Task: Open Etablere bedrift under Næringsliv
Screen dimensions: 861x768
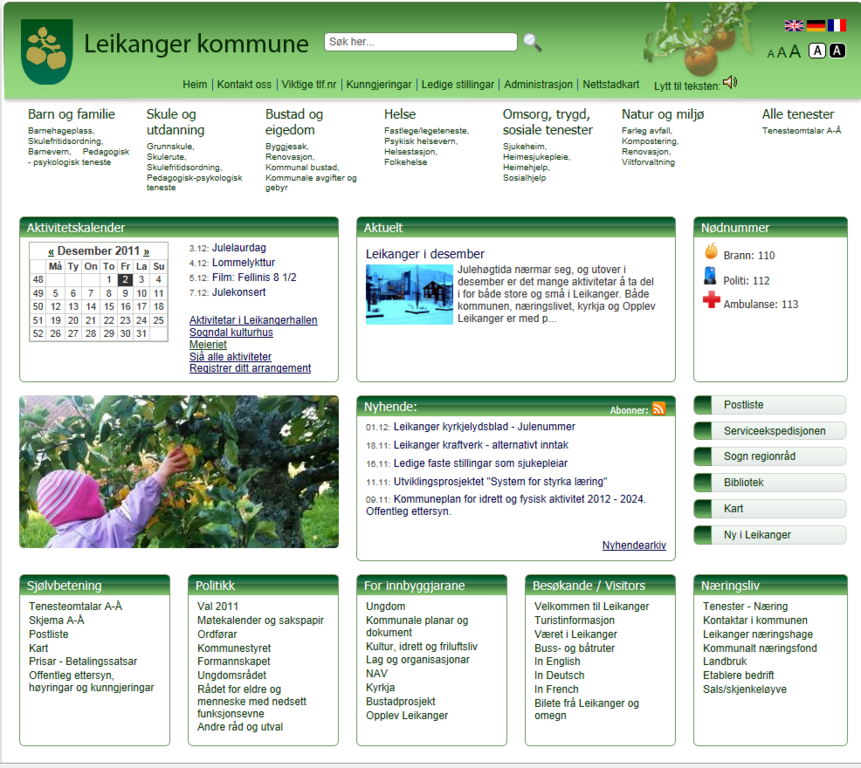Action: (x=739, y=675)
